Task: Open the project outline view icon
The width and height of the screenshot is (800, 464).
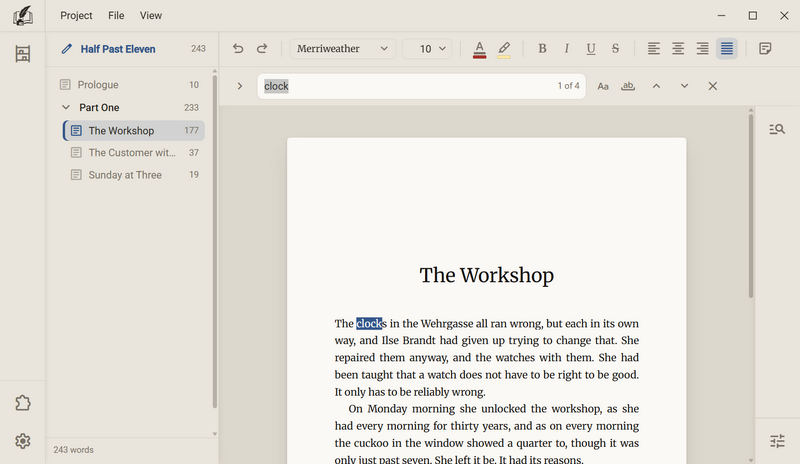Action: click(x=22, y=54)
